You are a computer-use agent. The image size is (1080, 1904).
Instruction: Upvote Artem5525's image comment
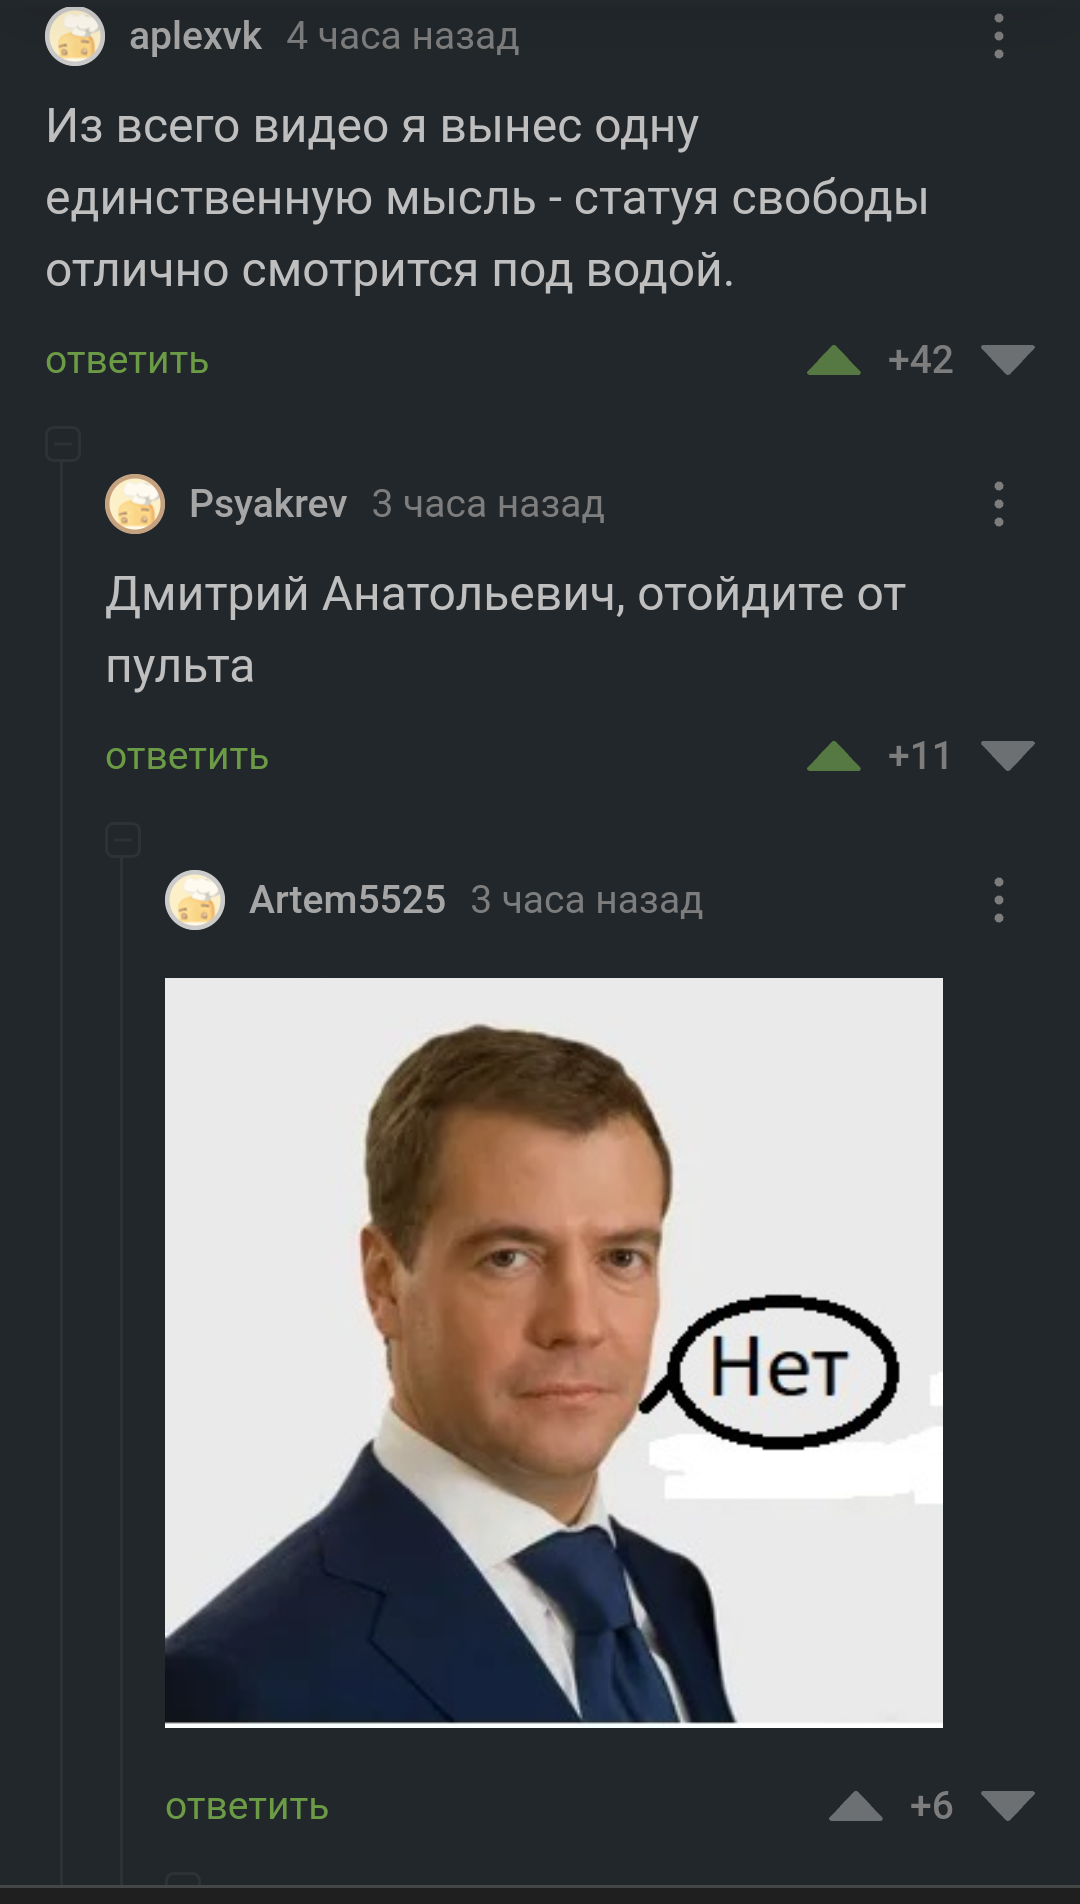click(x=856, y=1806)
